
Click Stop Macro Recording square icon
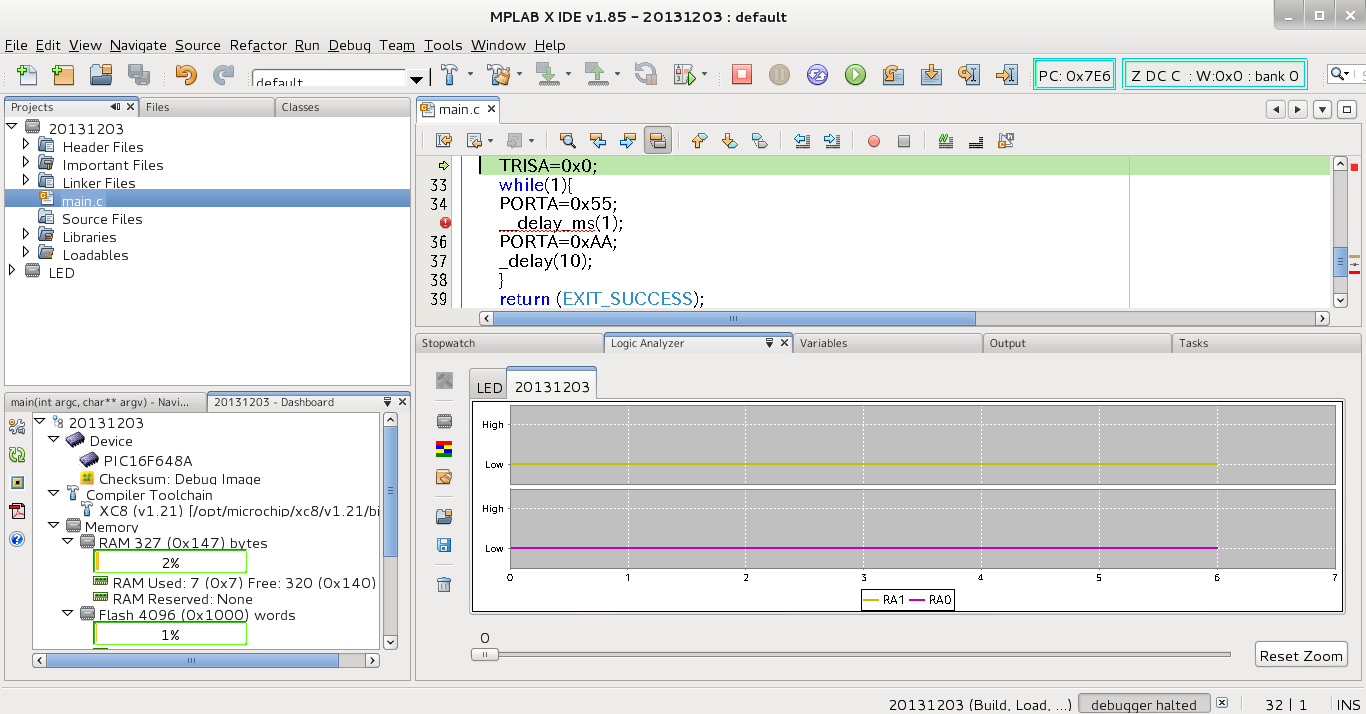click(904, 142)
